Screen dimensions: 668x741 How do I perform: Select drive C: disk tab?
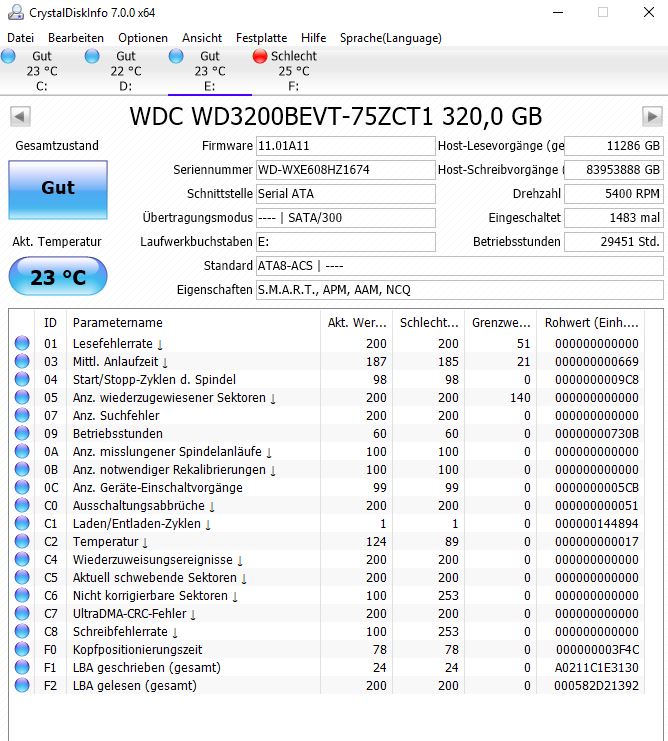coord(42,71)
